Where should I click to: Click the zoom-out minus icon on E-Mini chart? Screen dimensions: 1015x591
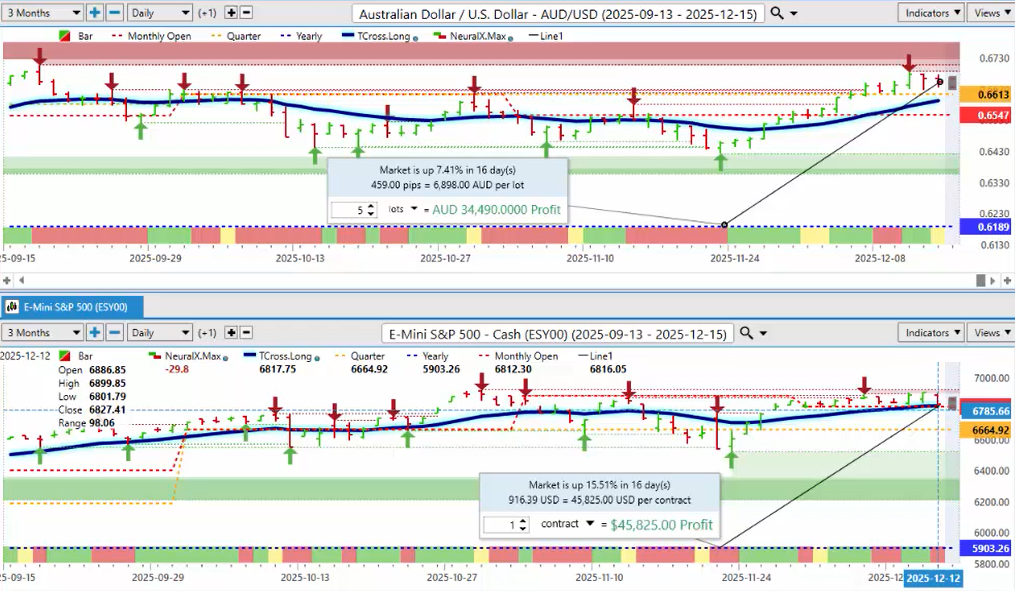tap(114, 333)
